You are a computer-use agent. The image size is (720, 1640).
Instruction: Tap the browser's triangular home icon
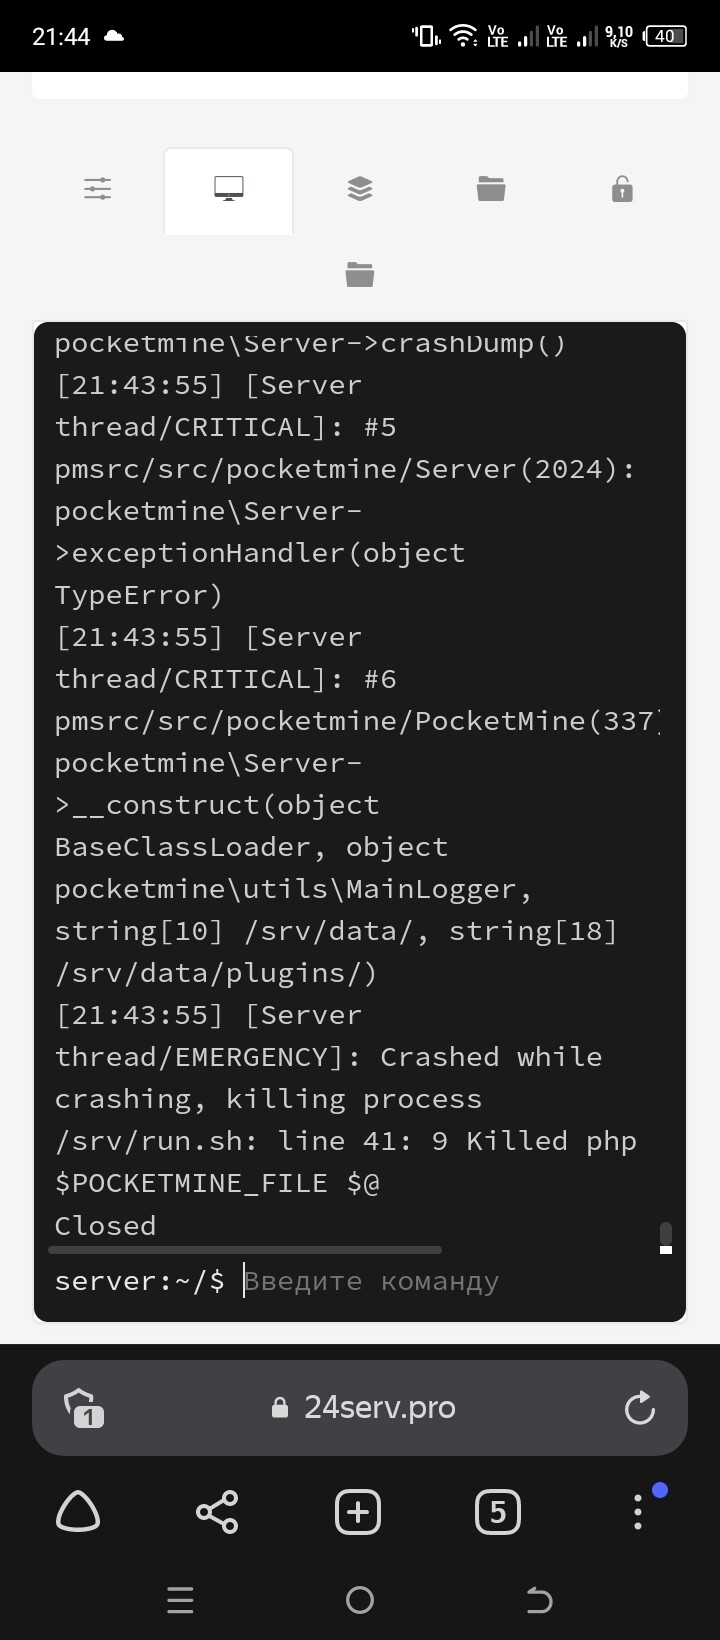point(78,1511)
